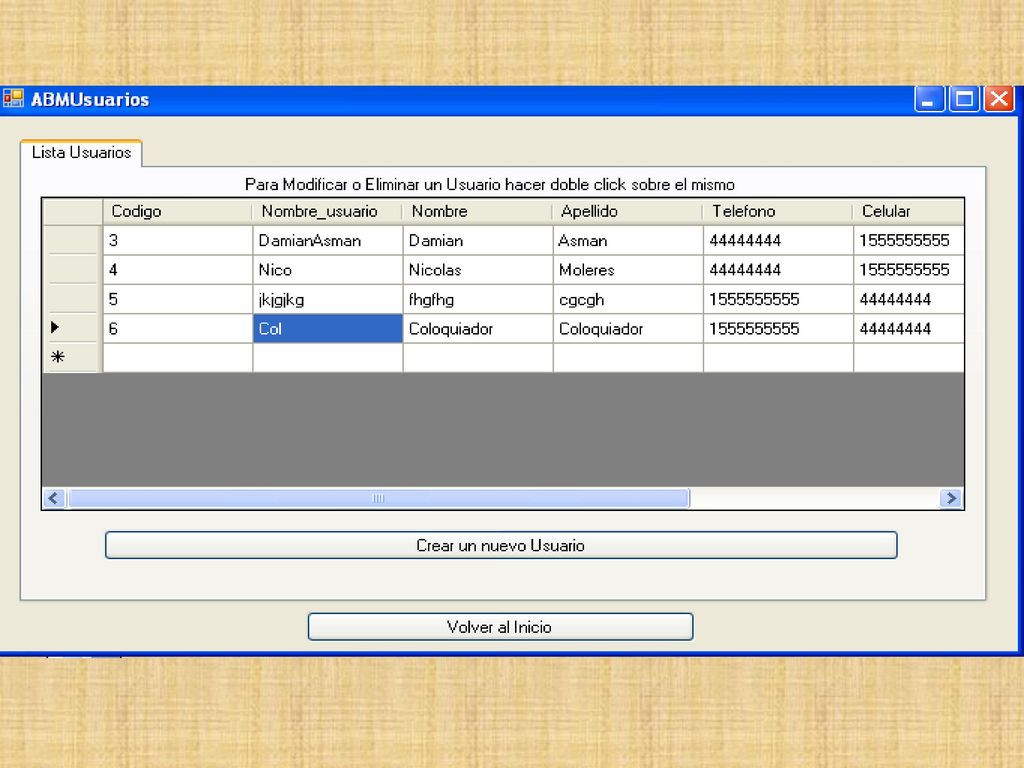The image size is (1024, 768).
Task: Click the Apellido column header
Action: pyautogui.click(x=628, y=212)
